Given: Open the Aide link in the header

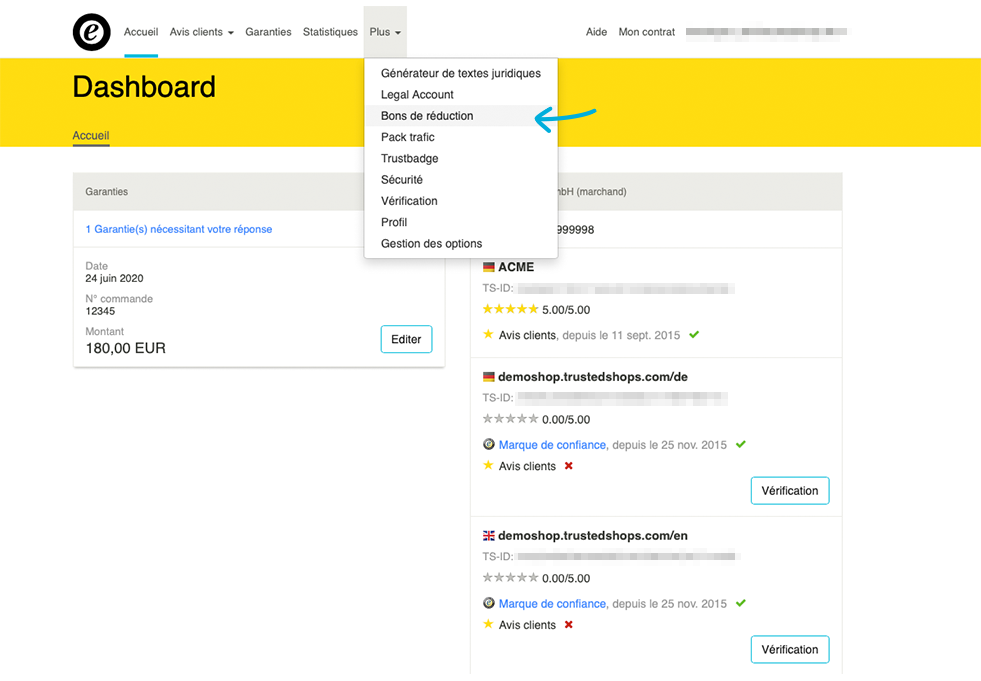Looking at the screenshot, I should pyautogui.click(x=596, y=32).
